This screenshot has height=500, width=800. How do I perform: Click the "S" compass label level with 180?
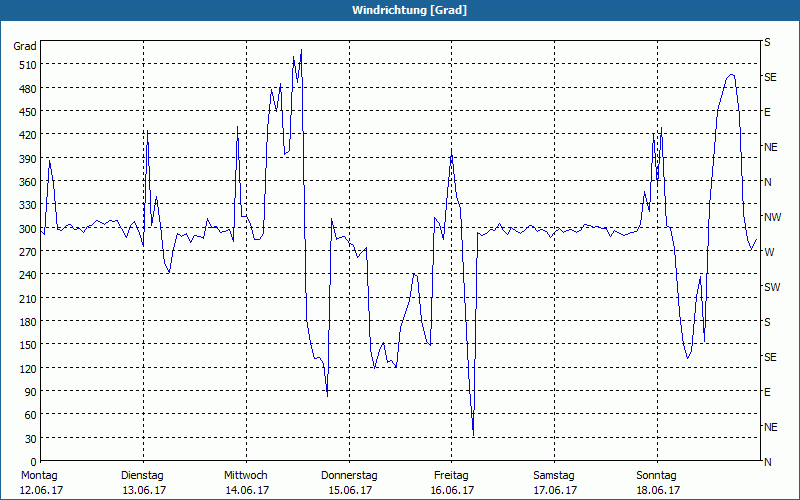[x=767, y=322]
